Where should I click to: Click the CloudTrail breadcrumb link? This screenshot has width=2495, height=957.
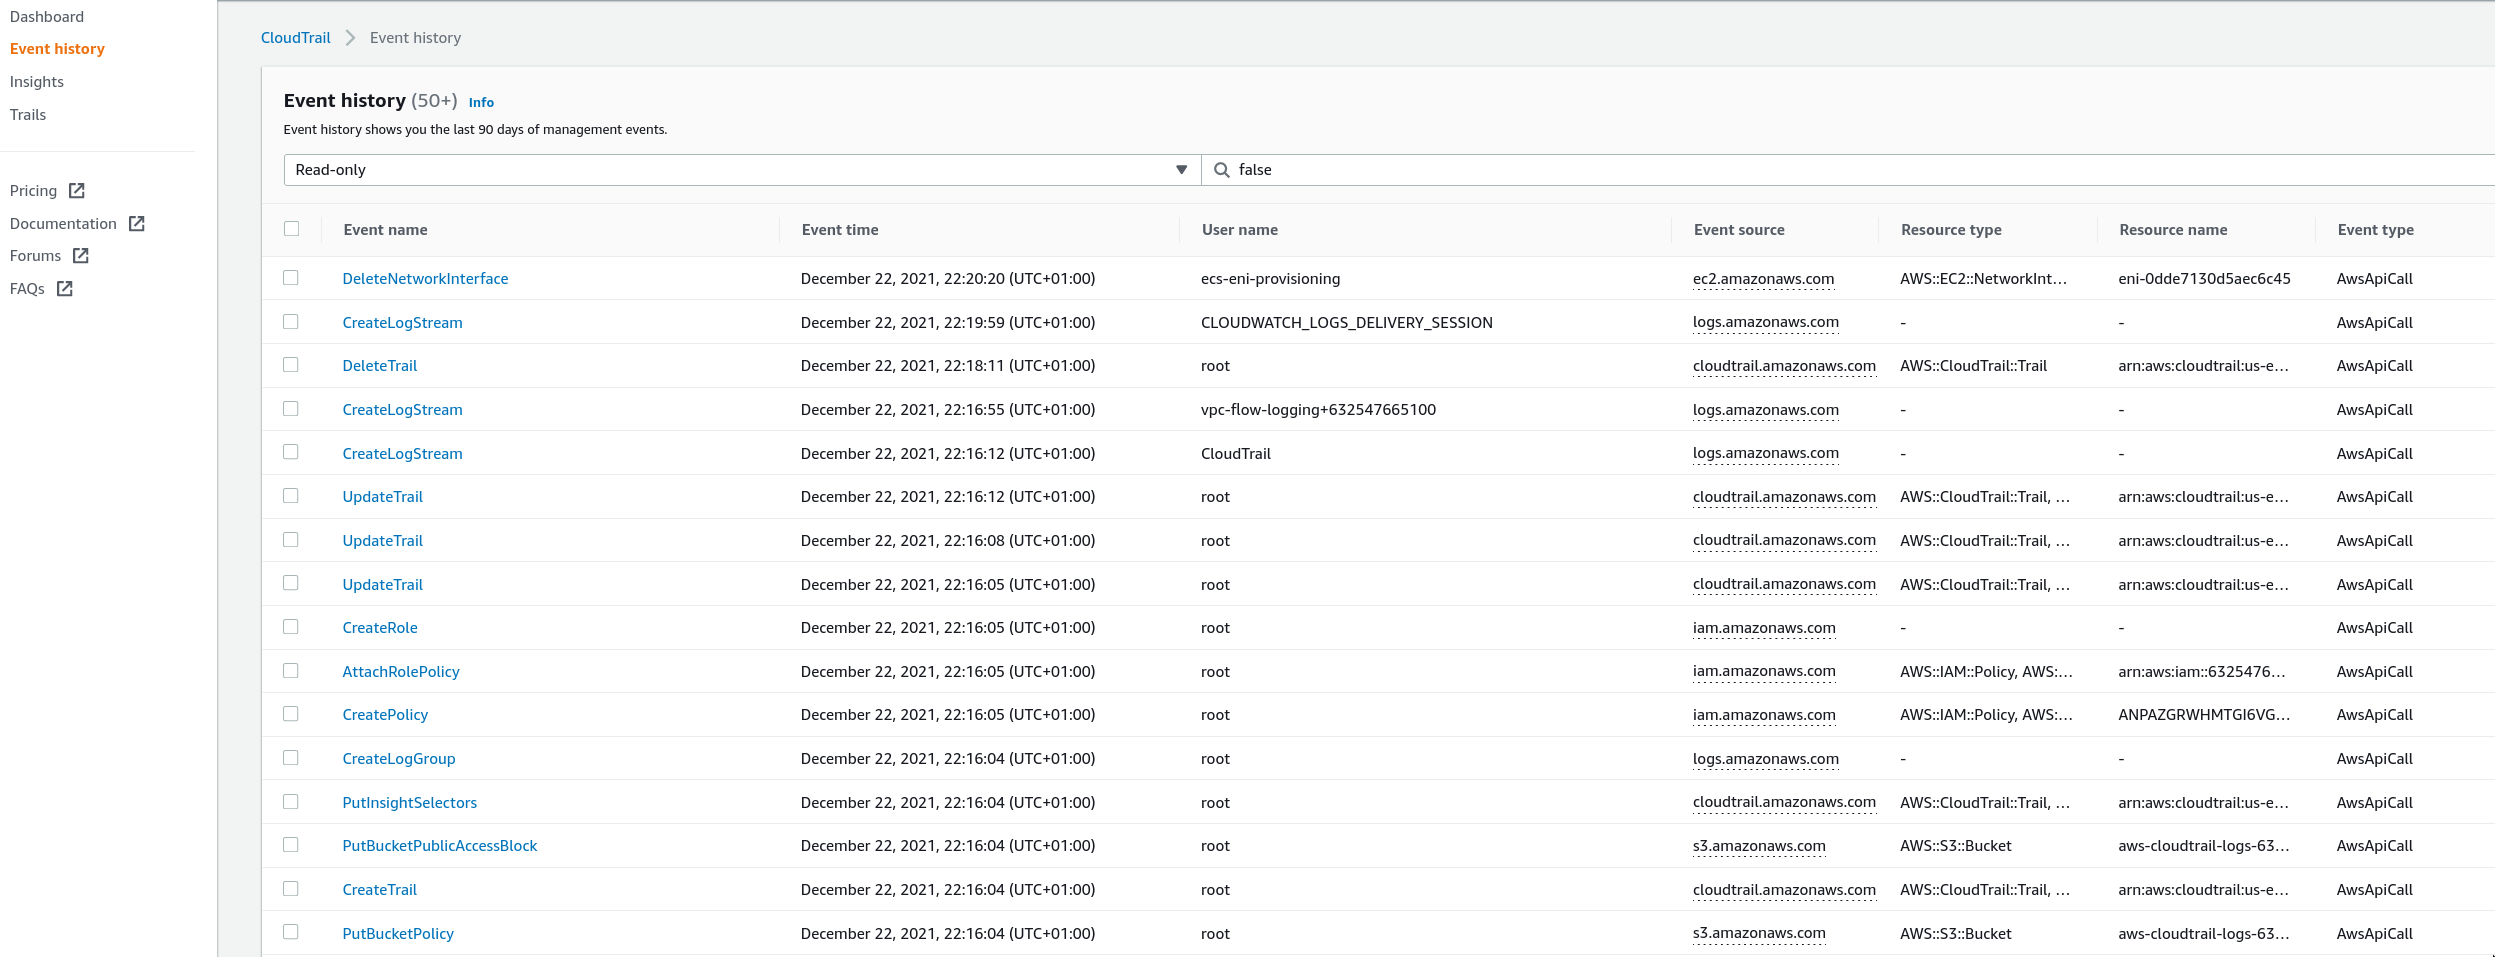[x=295, y=38]
